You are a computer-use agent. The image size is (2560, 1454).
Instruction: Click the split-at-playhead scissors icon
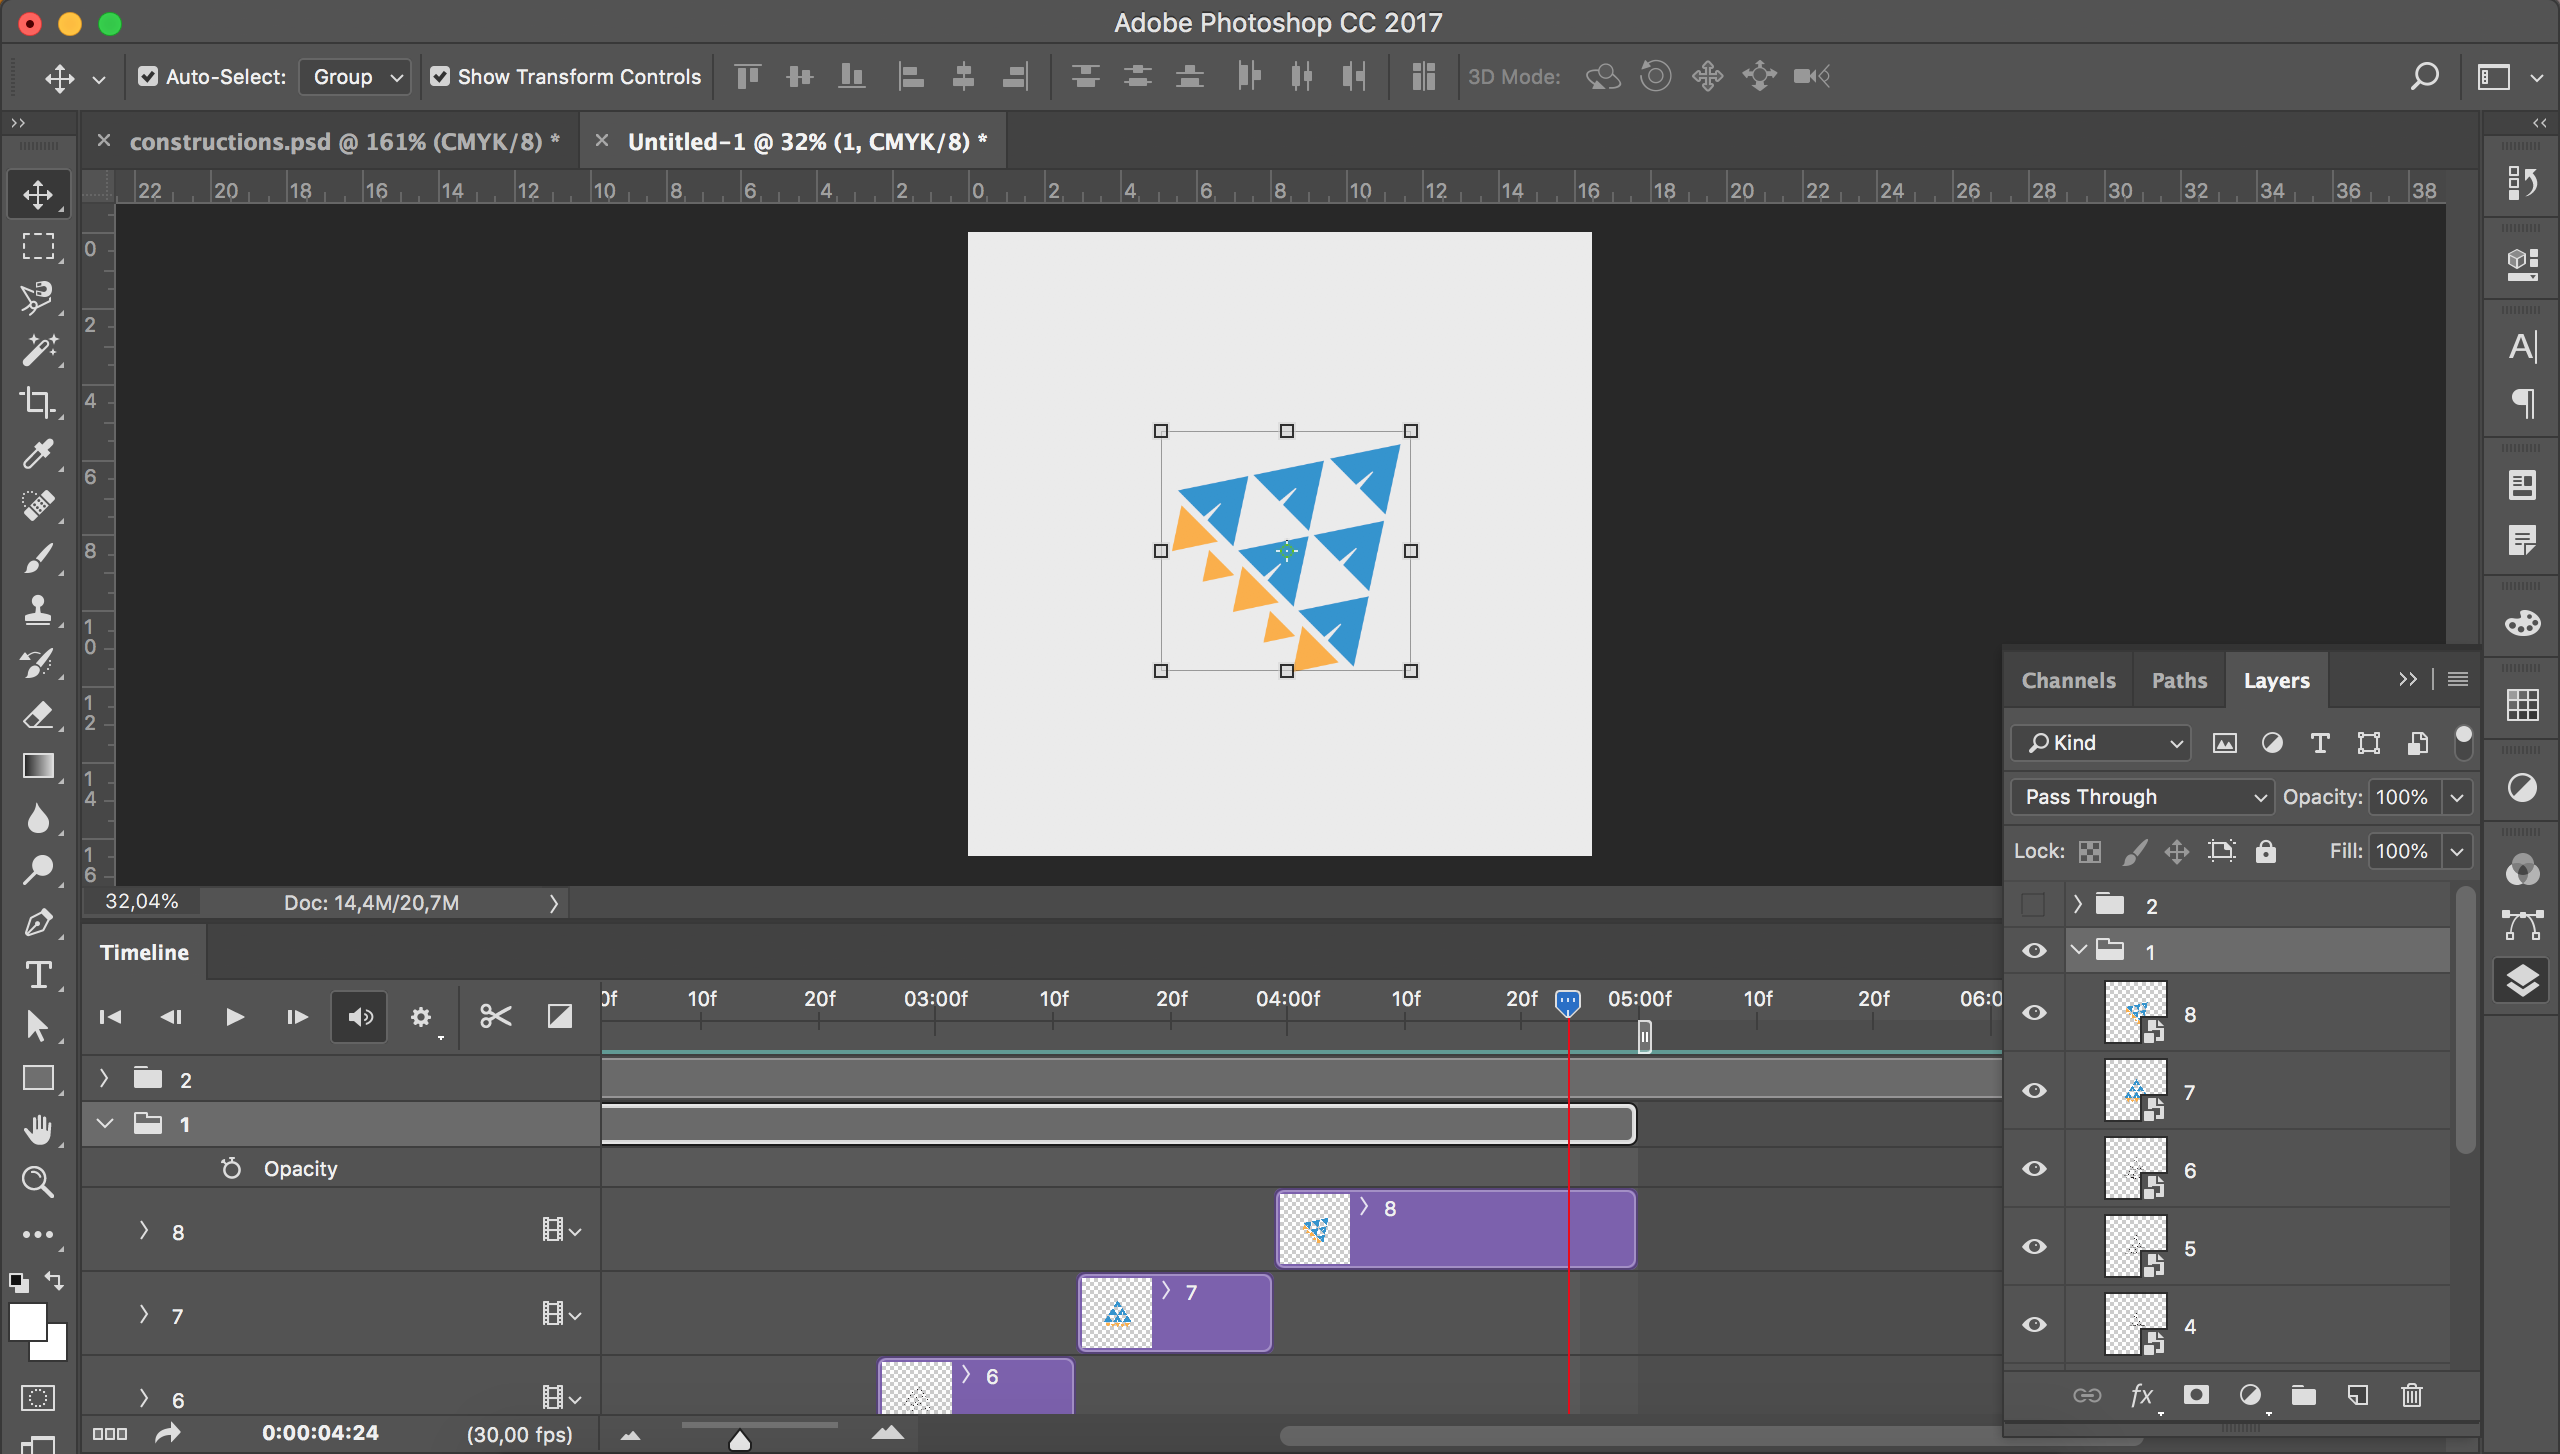point(495,1017)
